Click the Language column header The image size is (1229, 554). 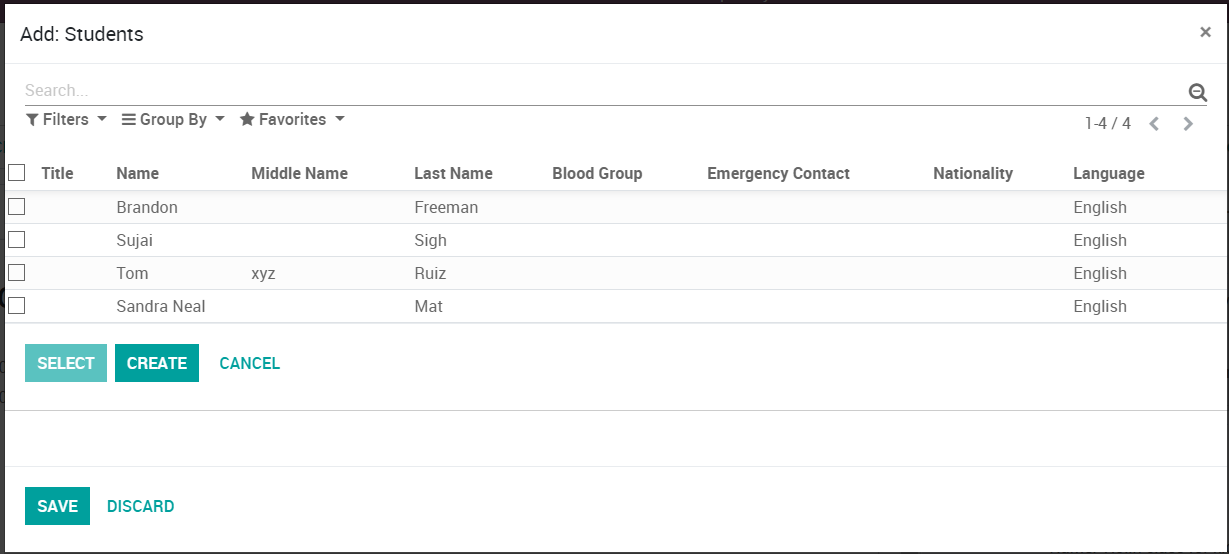1108,174
